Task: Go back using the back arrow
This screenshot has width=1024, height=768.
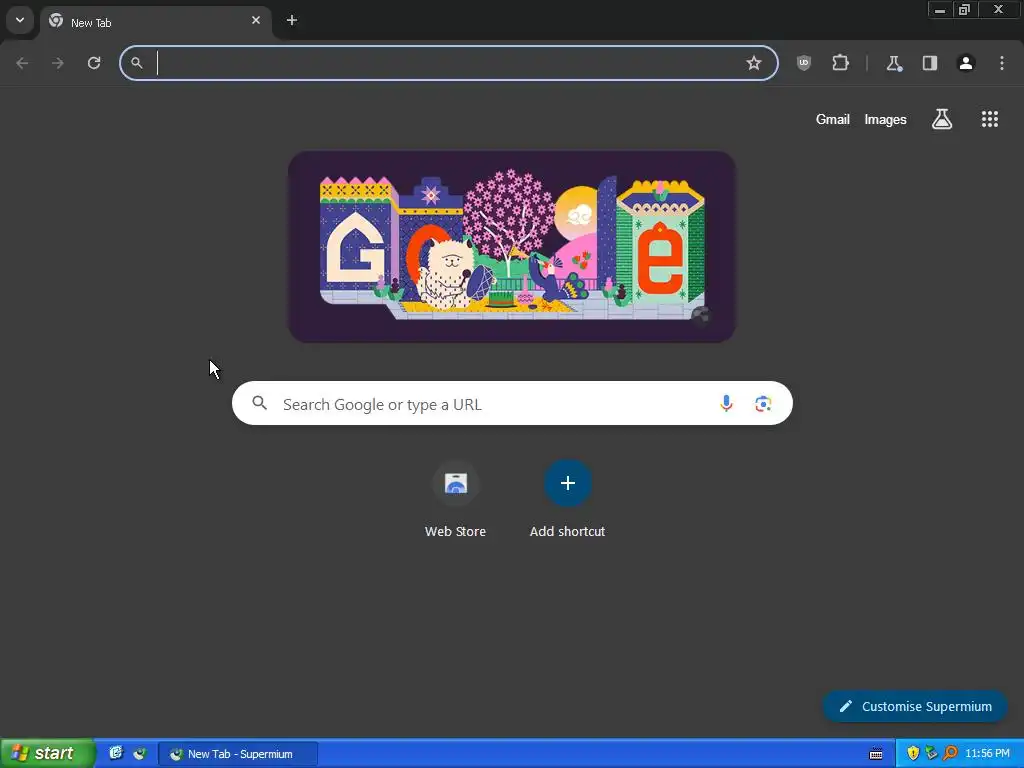Action: pyautogui.click(x=22, y=63)
